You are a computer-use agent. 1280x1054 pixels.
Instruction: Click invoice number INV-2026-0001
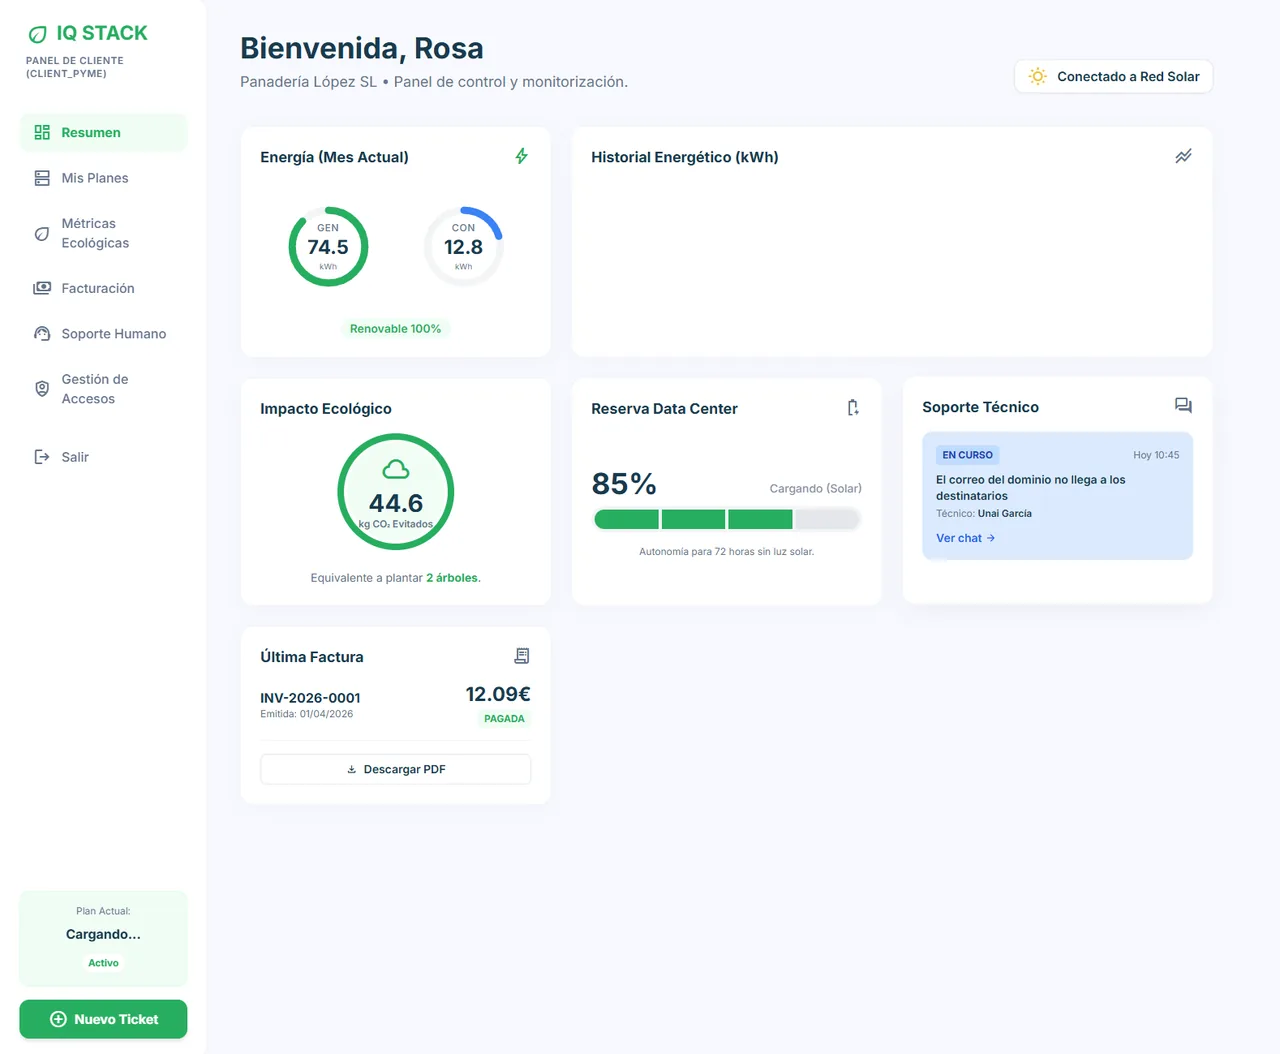pyautogui.click(x=310, y=698)
